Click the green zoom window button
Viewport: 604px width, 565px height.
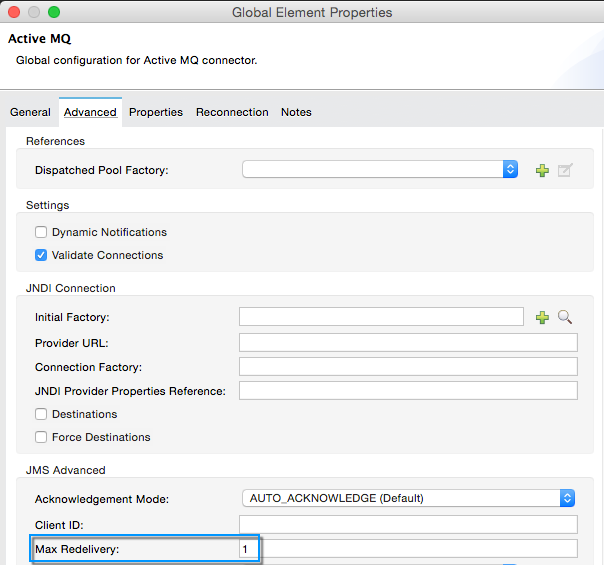(54, 12)
